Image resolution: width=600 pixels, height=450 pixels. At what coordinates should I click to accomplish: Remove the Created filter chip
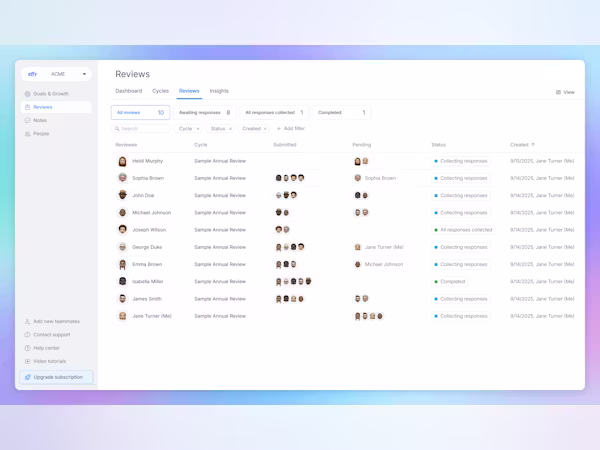click(x=265, y=129)
